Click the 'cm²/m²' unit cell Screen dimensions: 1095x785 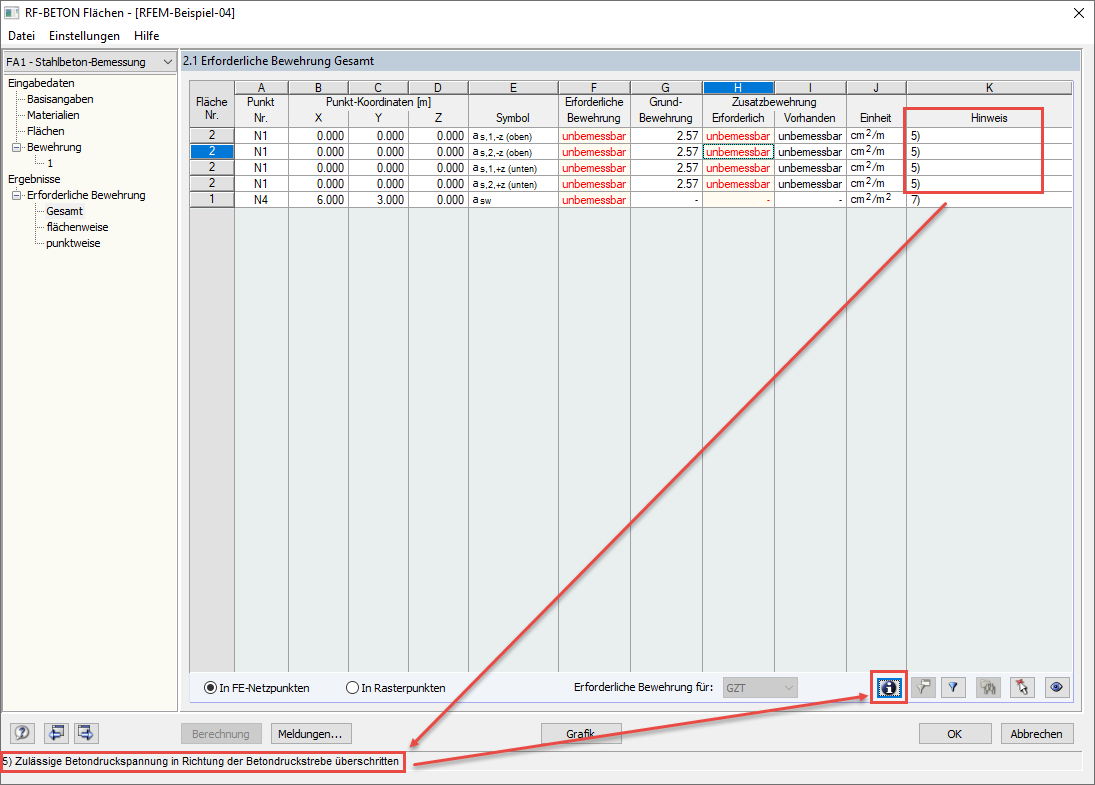[x=876, y=200]
